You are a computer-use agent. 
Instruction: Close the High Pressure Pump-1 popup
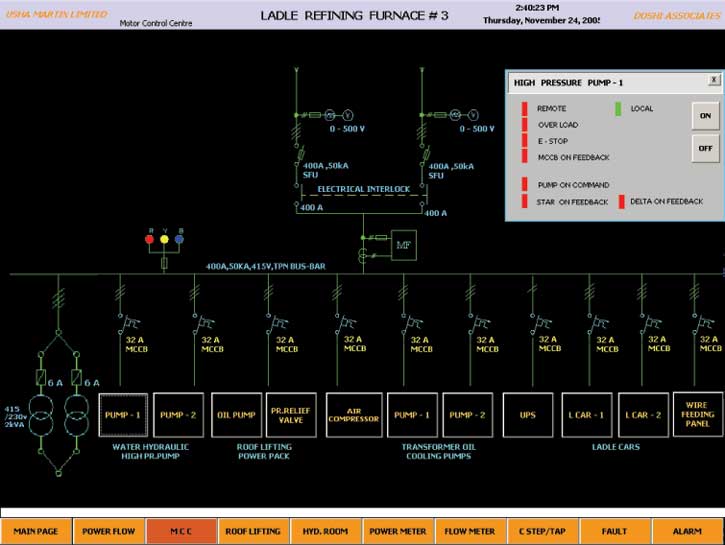tap(714, 80)
